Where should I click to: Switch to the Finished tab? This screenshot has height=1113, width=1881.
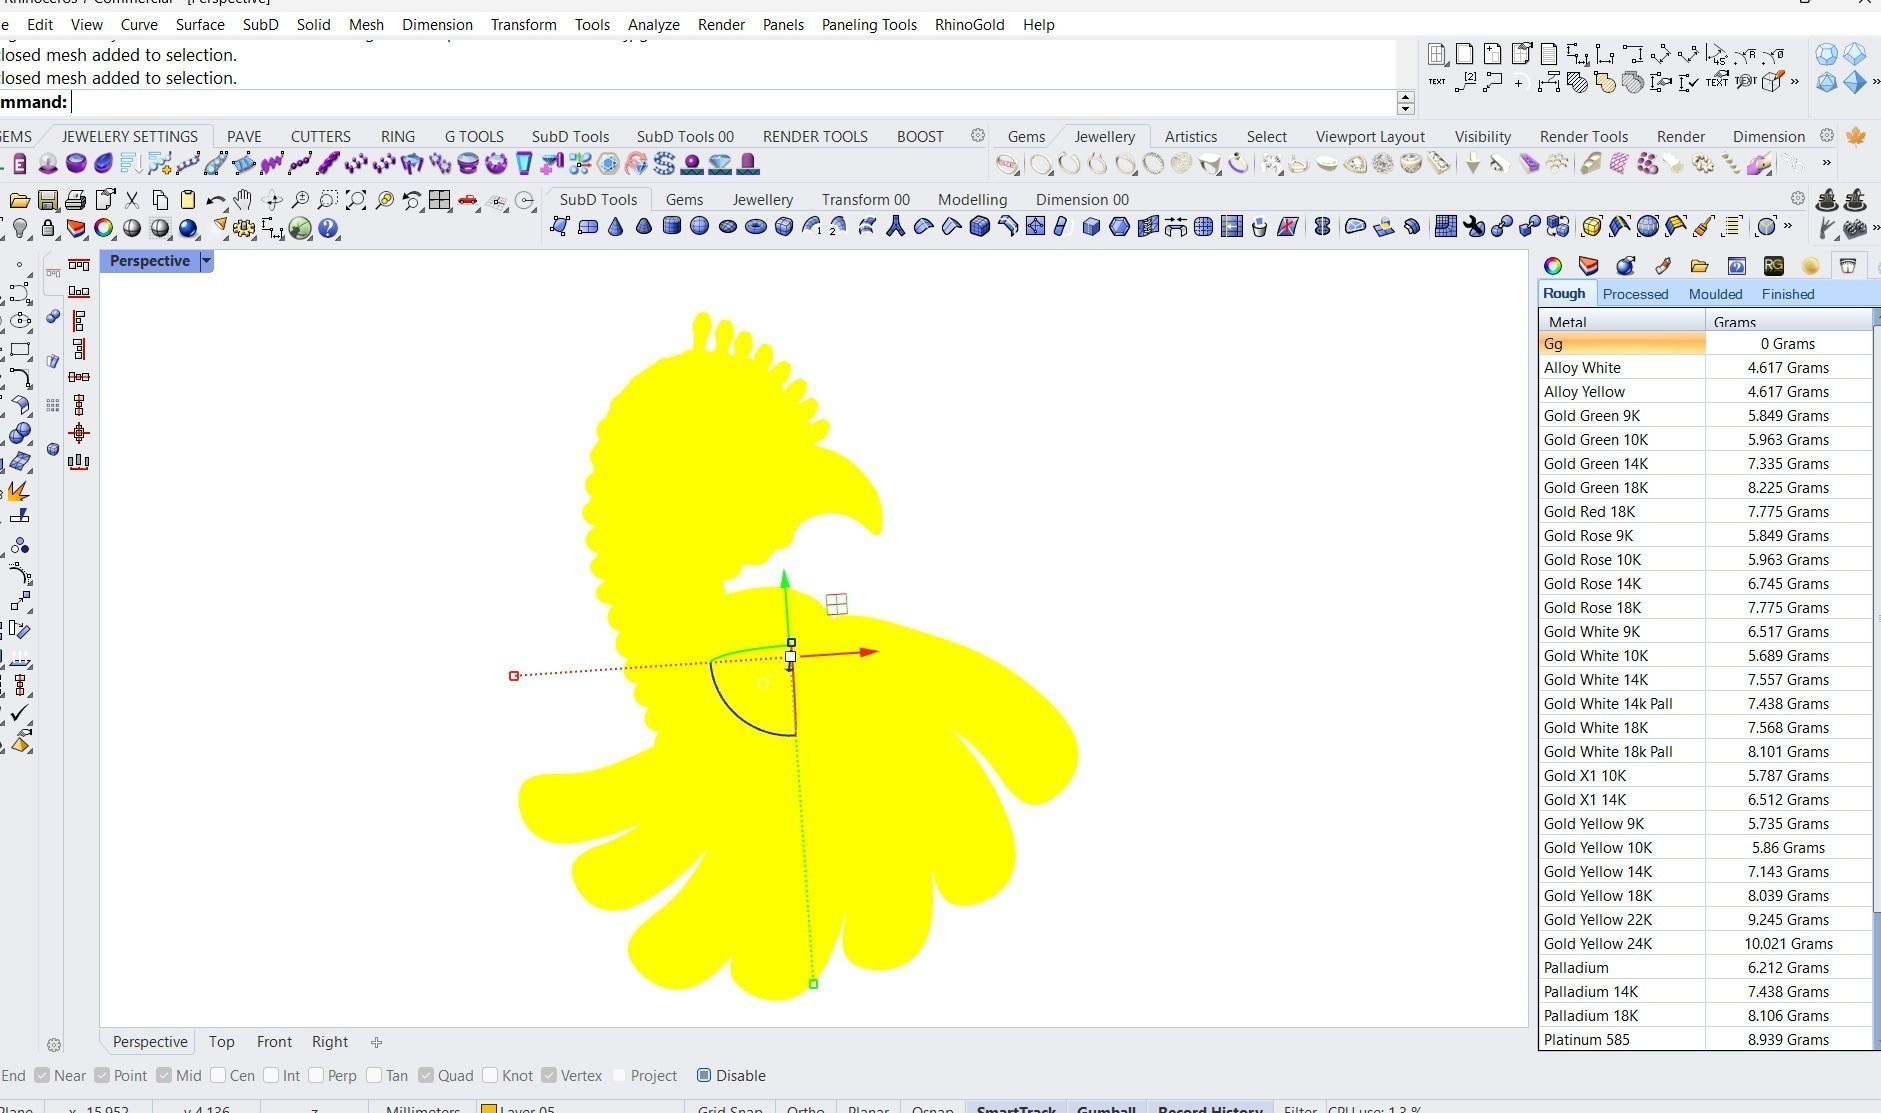point(1788,294)
